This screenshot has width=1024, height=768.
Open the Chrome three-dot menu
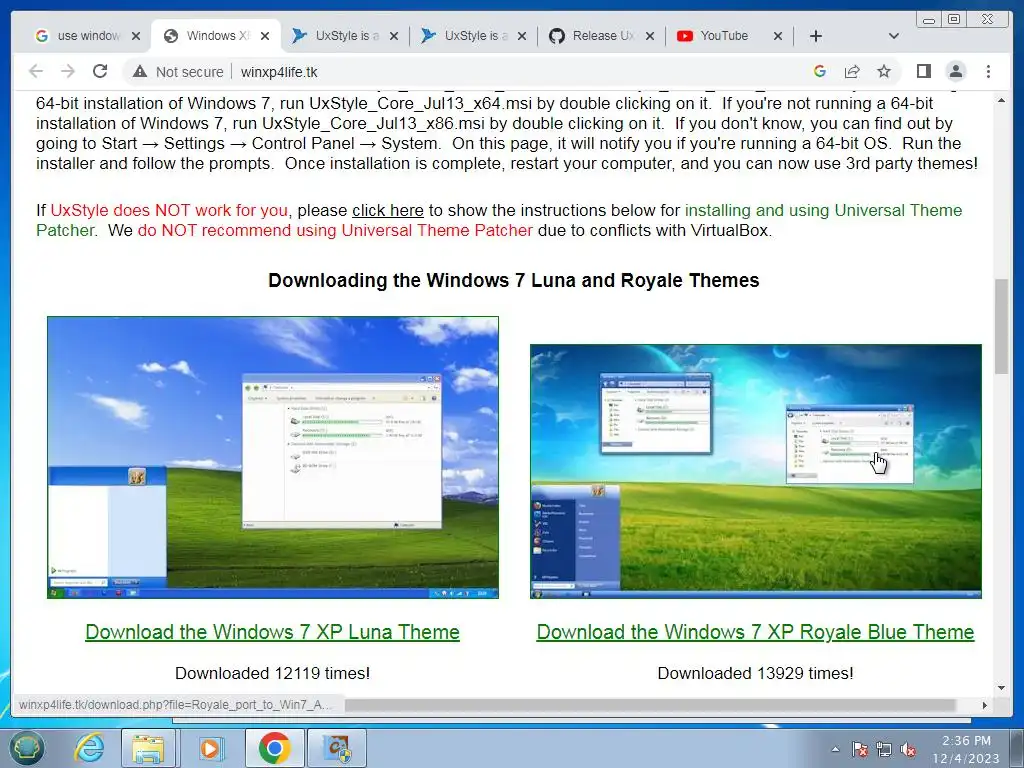point(988,71)
